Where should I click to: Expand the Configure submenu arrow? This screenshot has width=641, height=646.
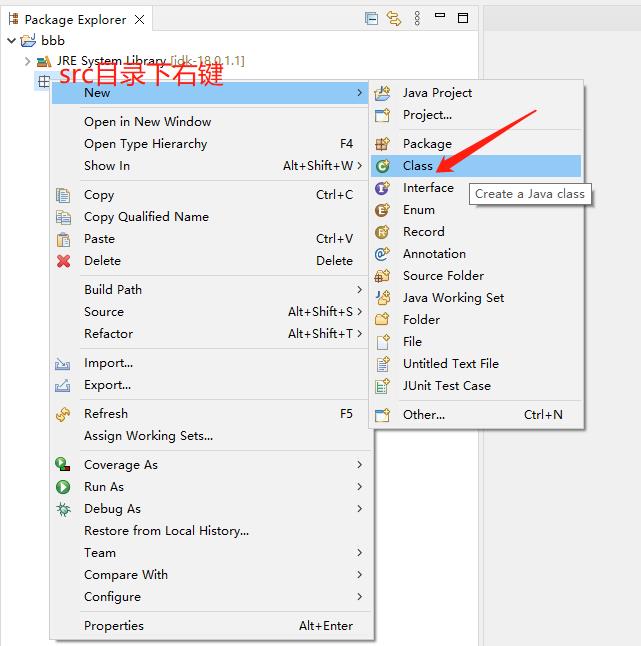click(360, 597)
